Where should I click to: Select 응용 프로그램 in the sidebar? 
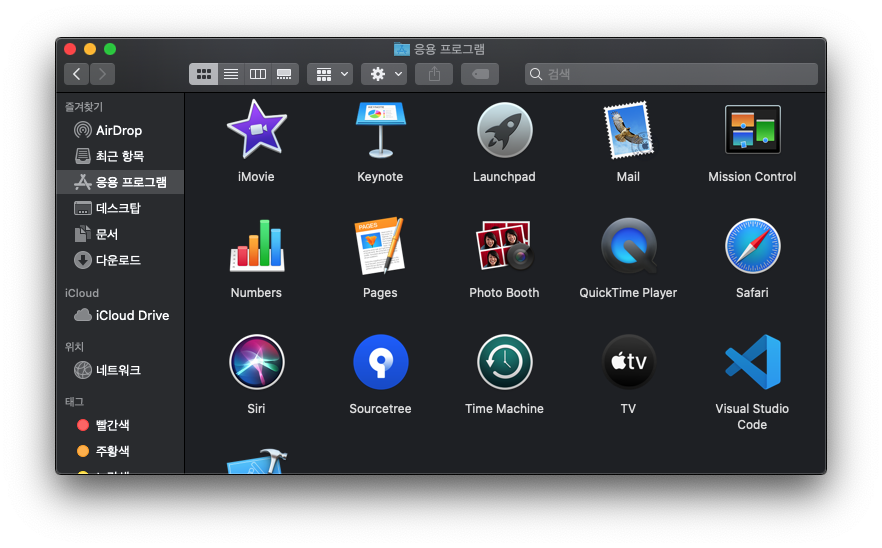[120, 182]
